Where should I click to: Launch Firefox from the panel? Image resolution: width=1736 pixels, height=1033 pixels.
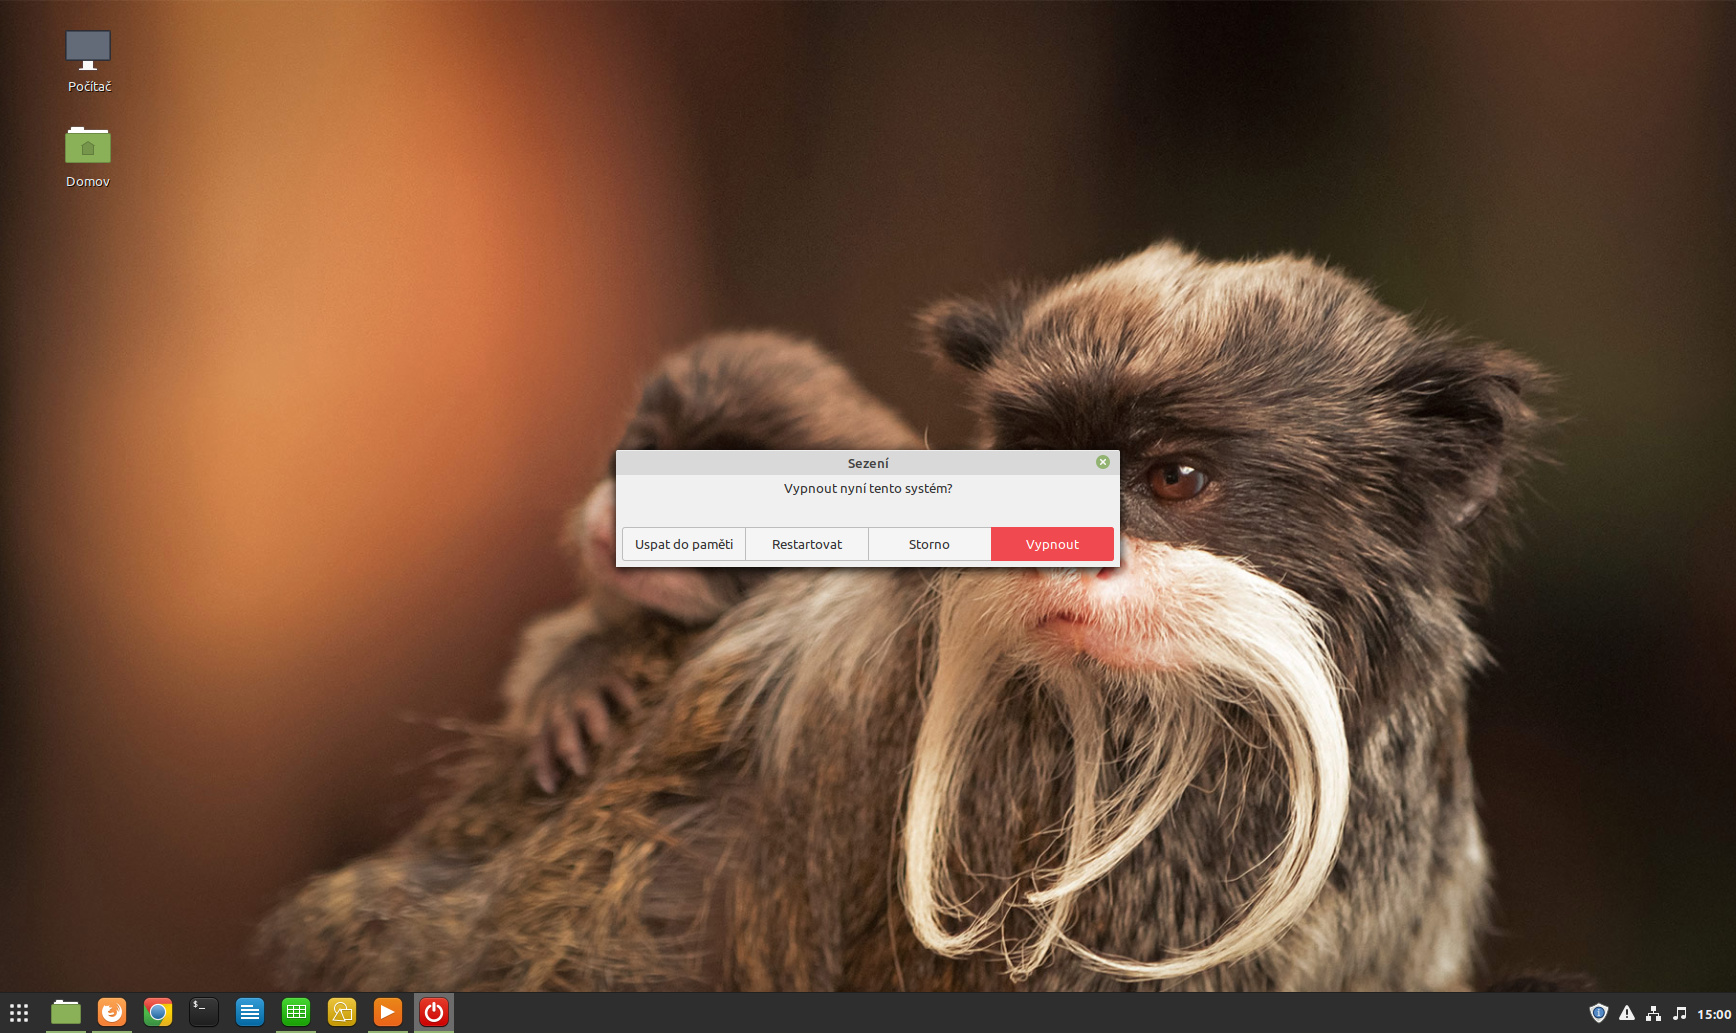(x=112, y=1013)
